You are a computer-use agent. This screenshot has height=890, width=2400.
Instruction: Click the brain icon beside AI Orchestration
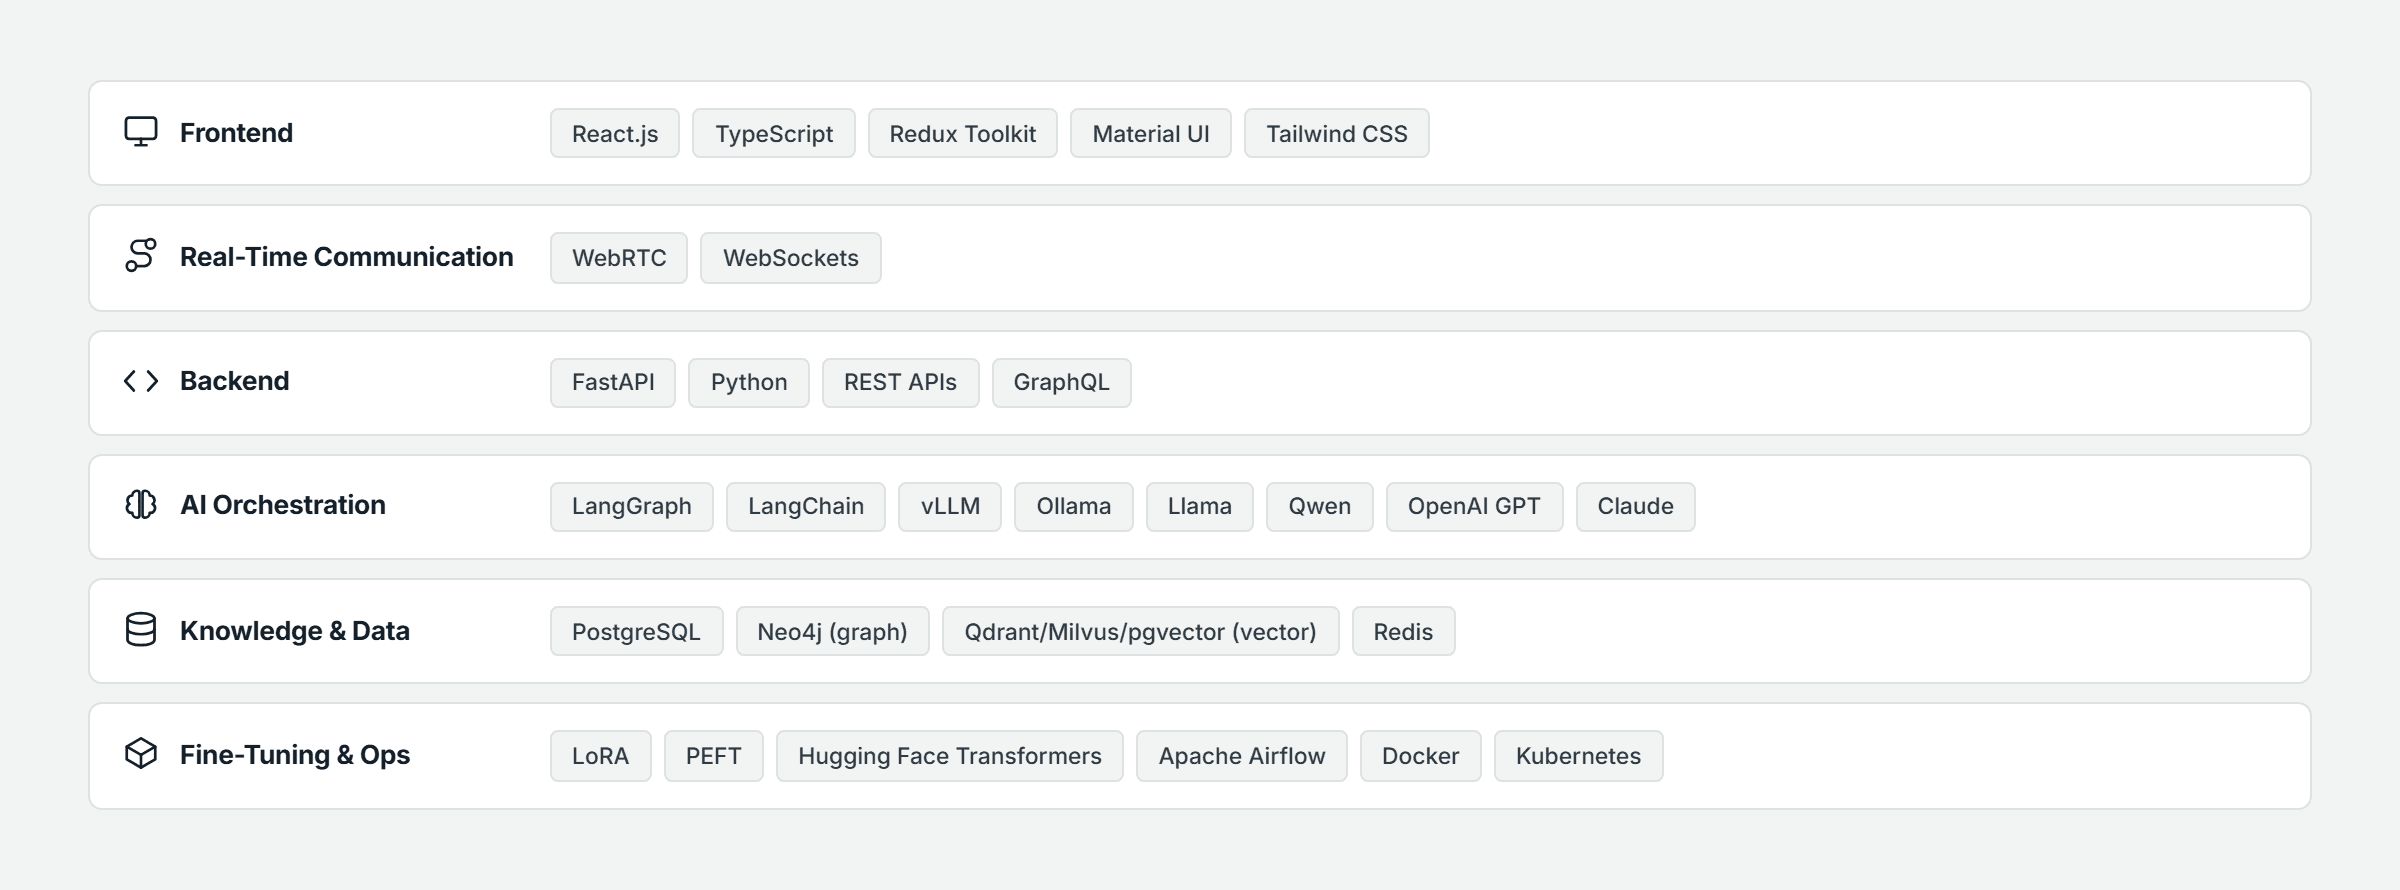pyautogui.click(x=141, y=505)
